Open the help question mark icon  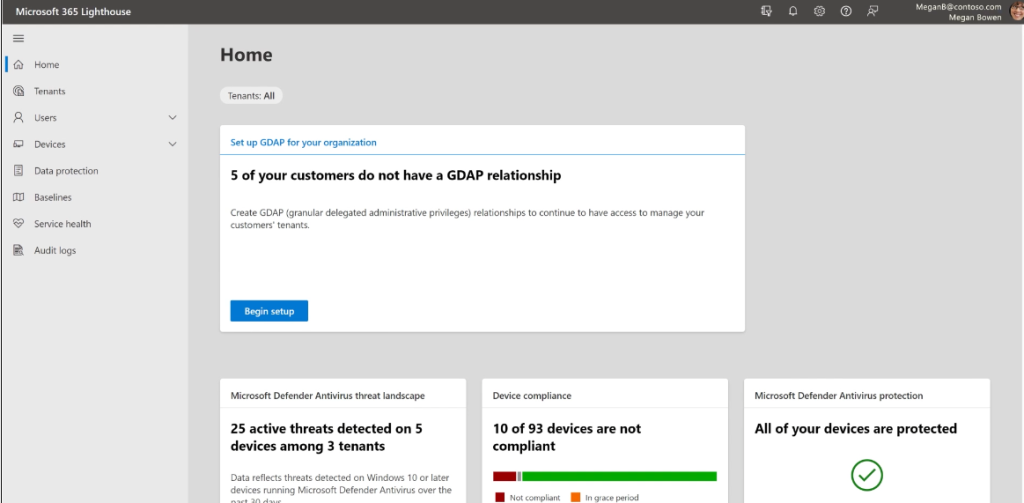(x=846, y=11)
